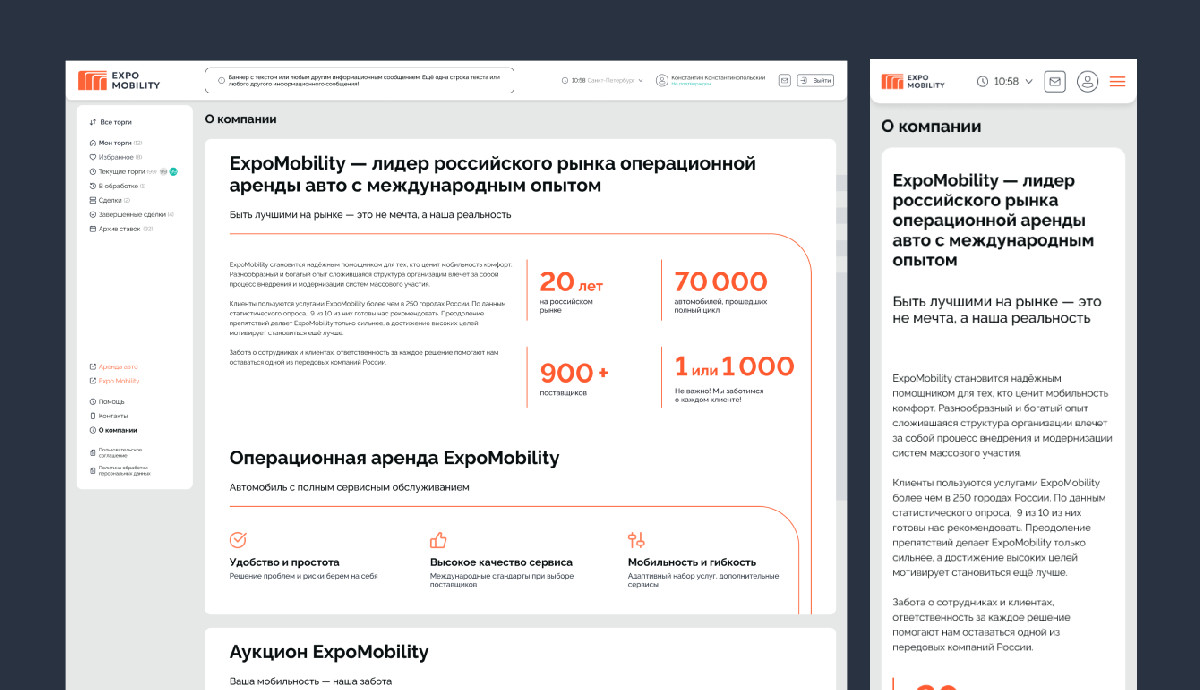
Task: Click the mail icon beside the Выйти button
Action: click(785, 80)
